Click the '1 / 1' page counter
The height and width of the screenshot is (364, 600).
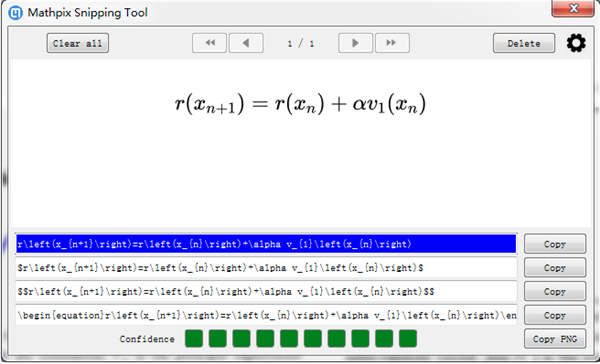(x=301, y=43)
